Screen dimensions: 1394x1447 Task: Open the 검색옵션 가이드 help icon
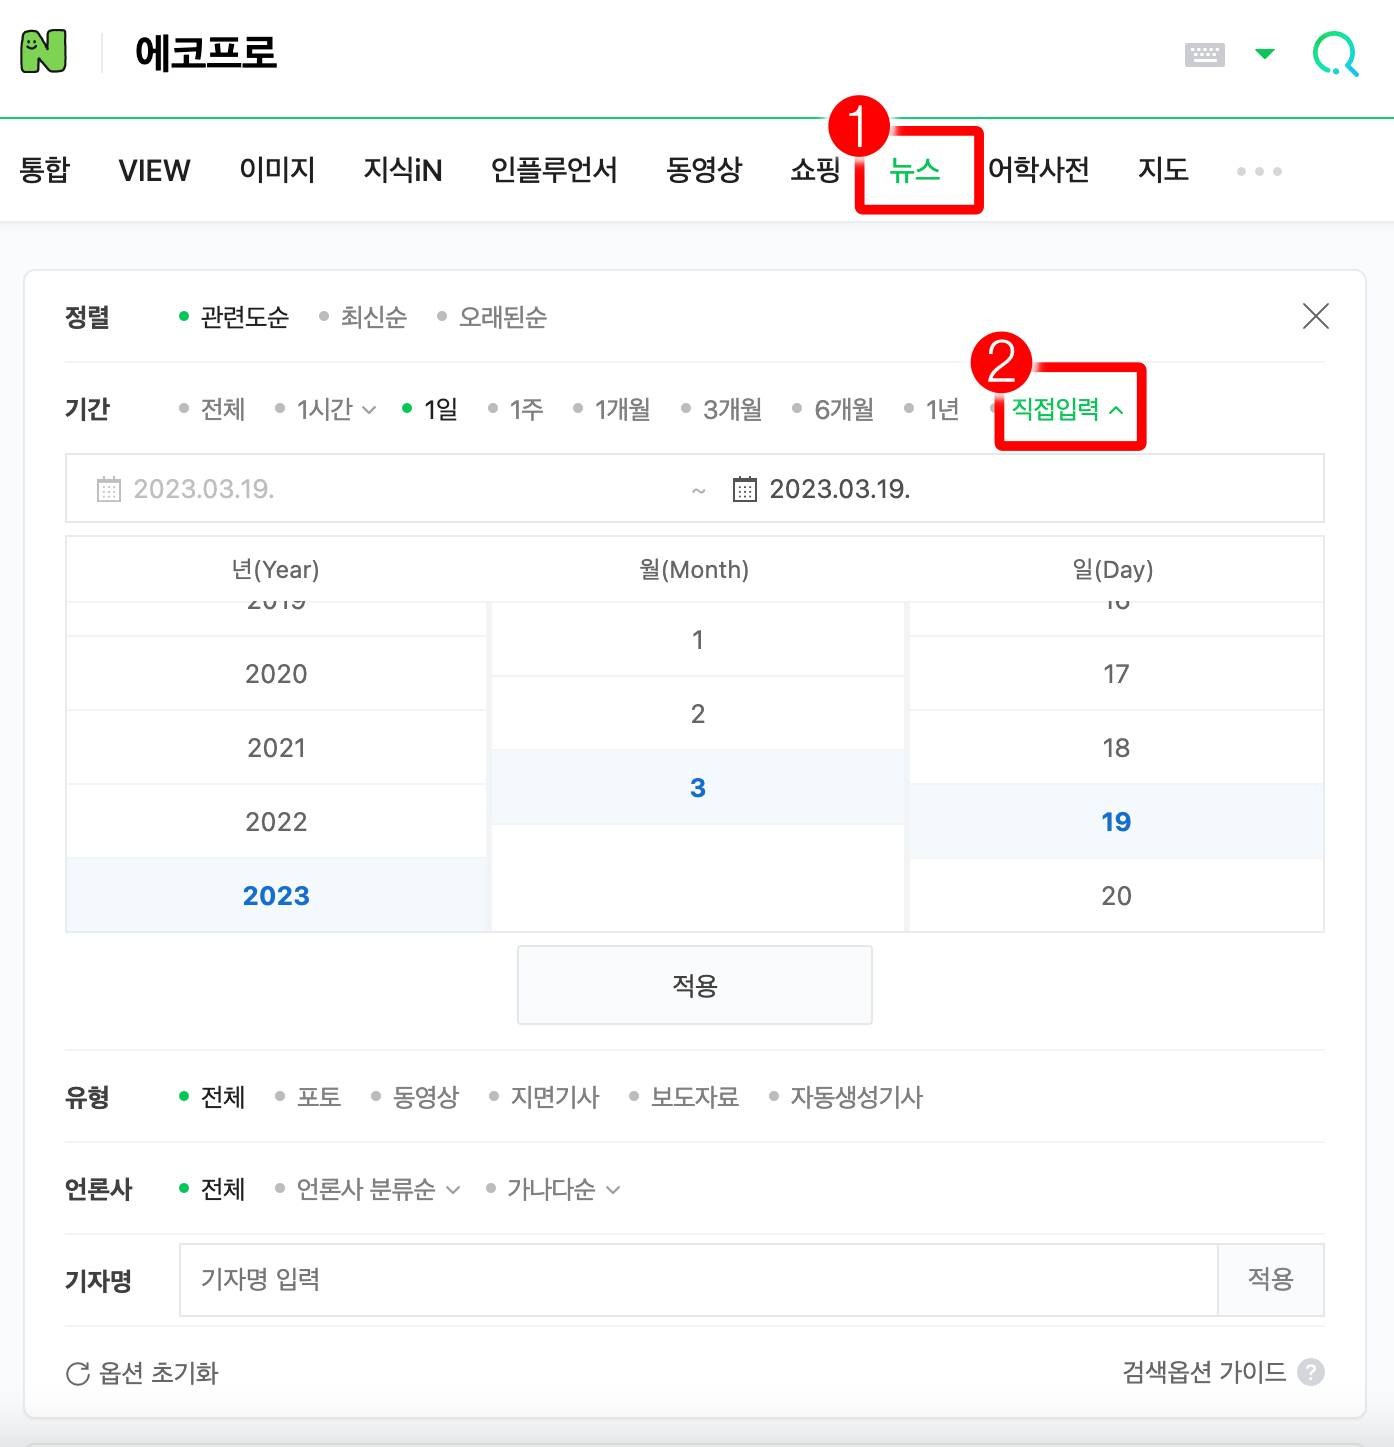[x=1311, y=1372]
